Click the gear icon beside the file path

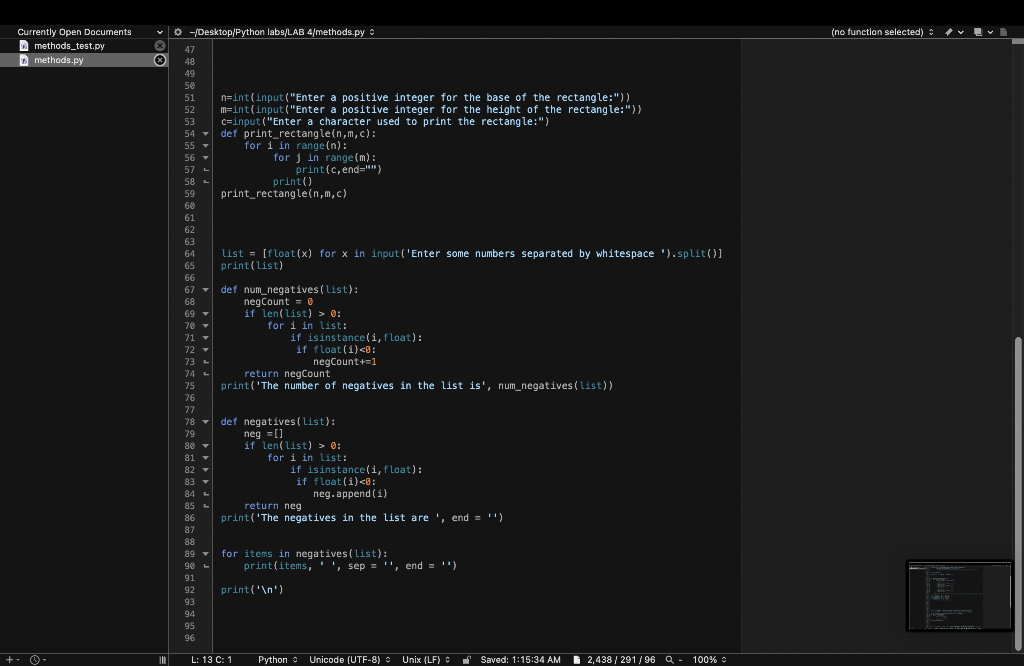(177, 31)
